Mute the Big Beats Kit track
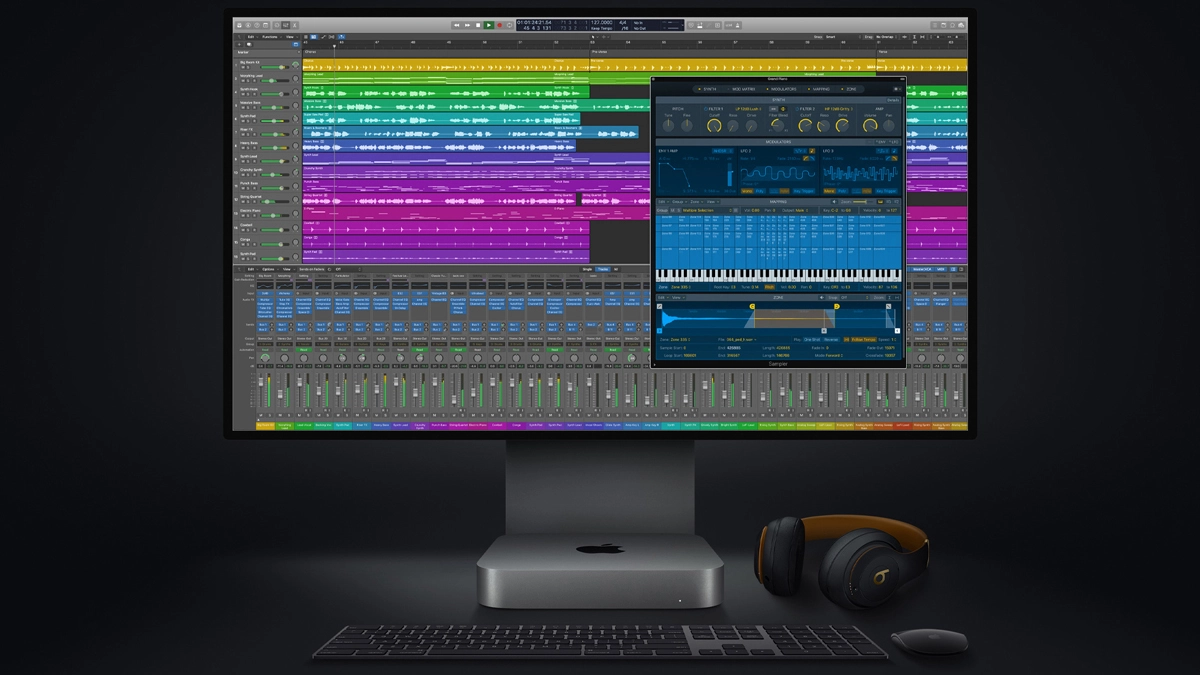 tap(243, 67)
